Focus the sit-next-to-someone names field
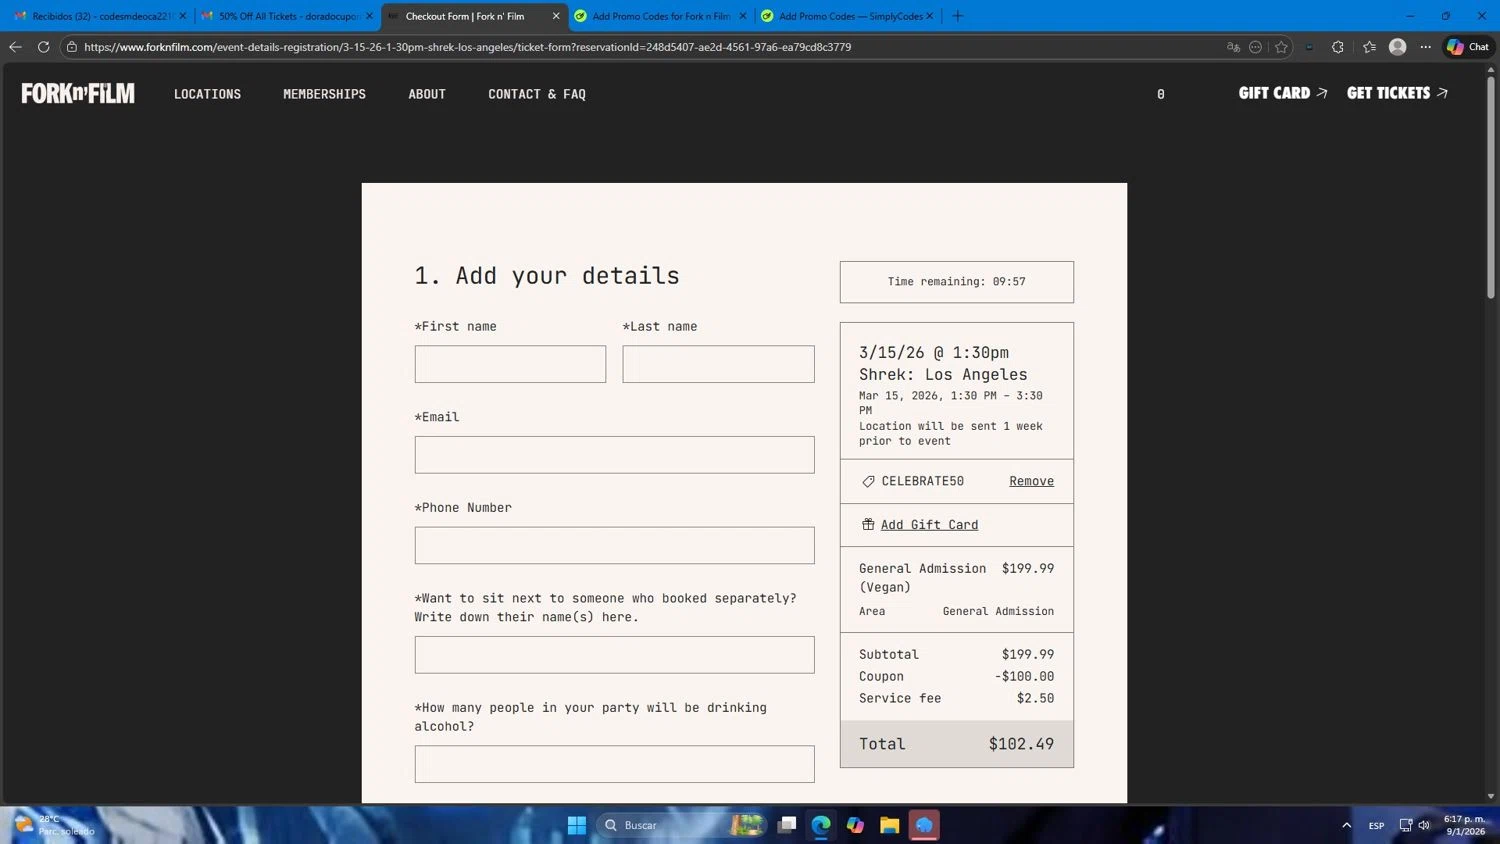This screenshot has width=1500, height=844. [x=614, y=655]
